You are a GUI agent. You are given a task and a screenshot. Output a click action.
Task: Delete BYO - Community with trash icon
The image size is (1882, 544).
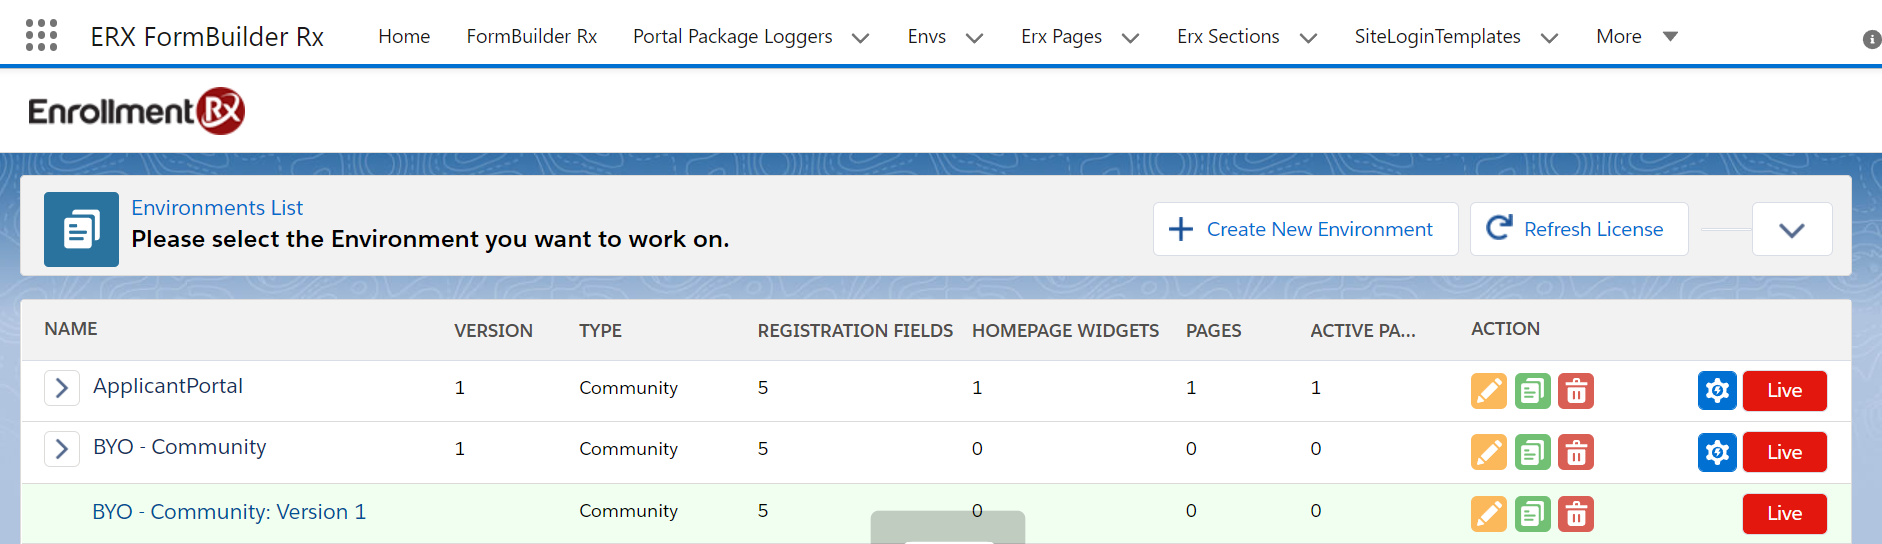tap(1576, 452)
